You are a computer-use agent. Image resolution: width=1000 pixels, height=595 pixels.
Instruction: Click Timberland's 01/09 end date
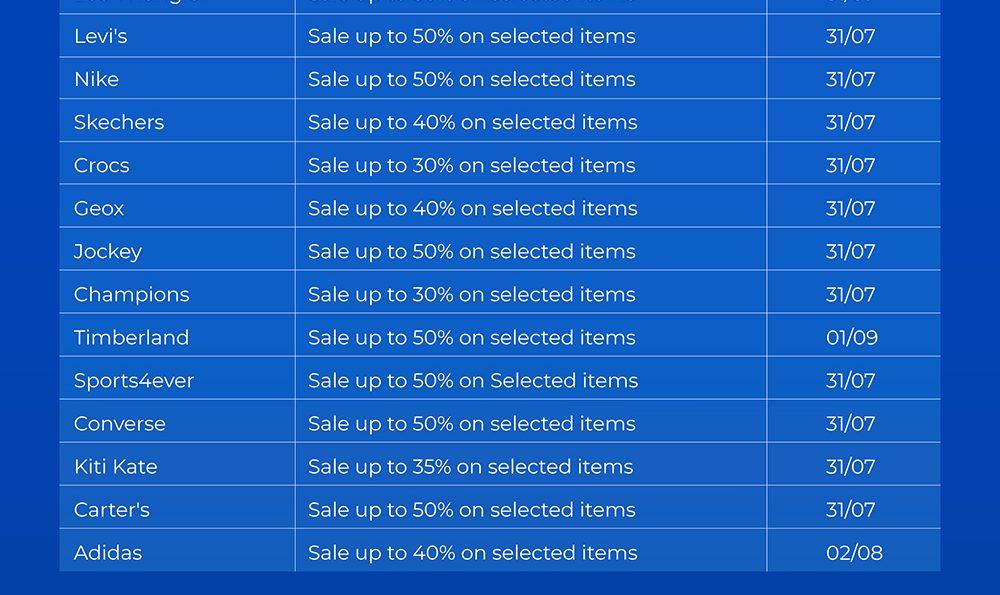tap(852, 337)
